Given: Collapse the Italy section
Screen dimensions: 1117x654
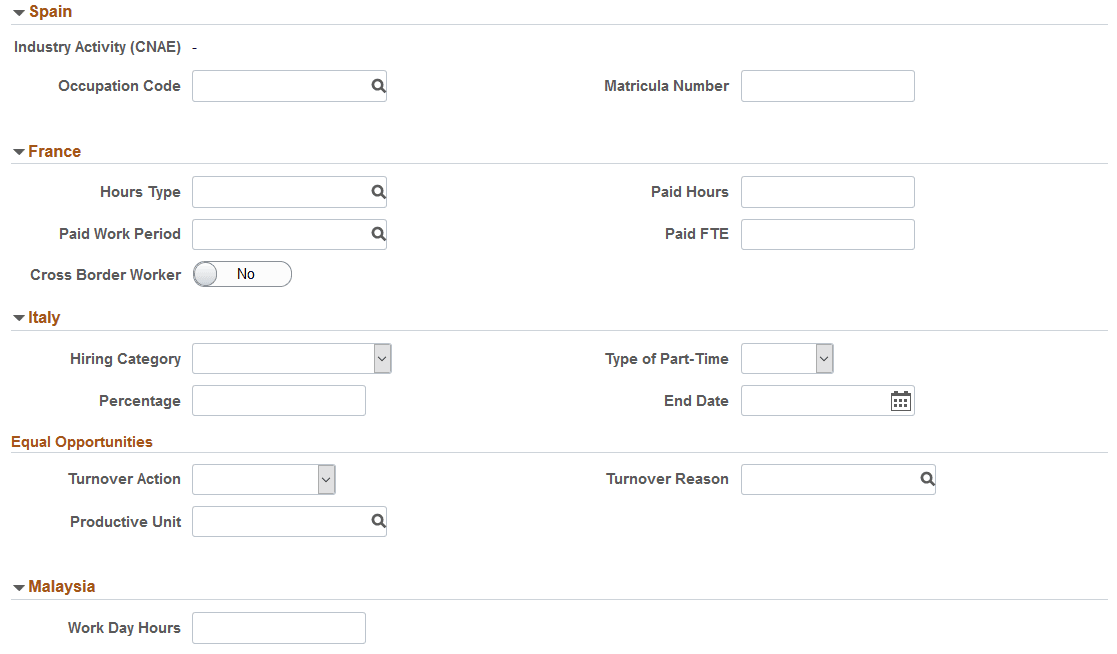Looking at the screenshot, I should tap(18, 317).
